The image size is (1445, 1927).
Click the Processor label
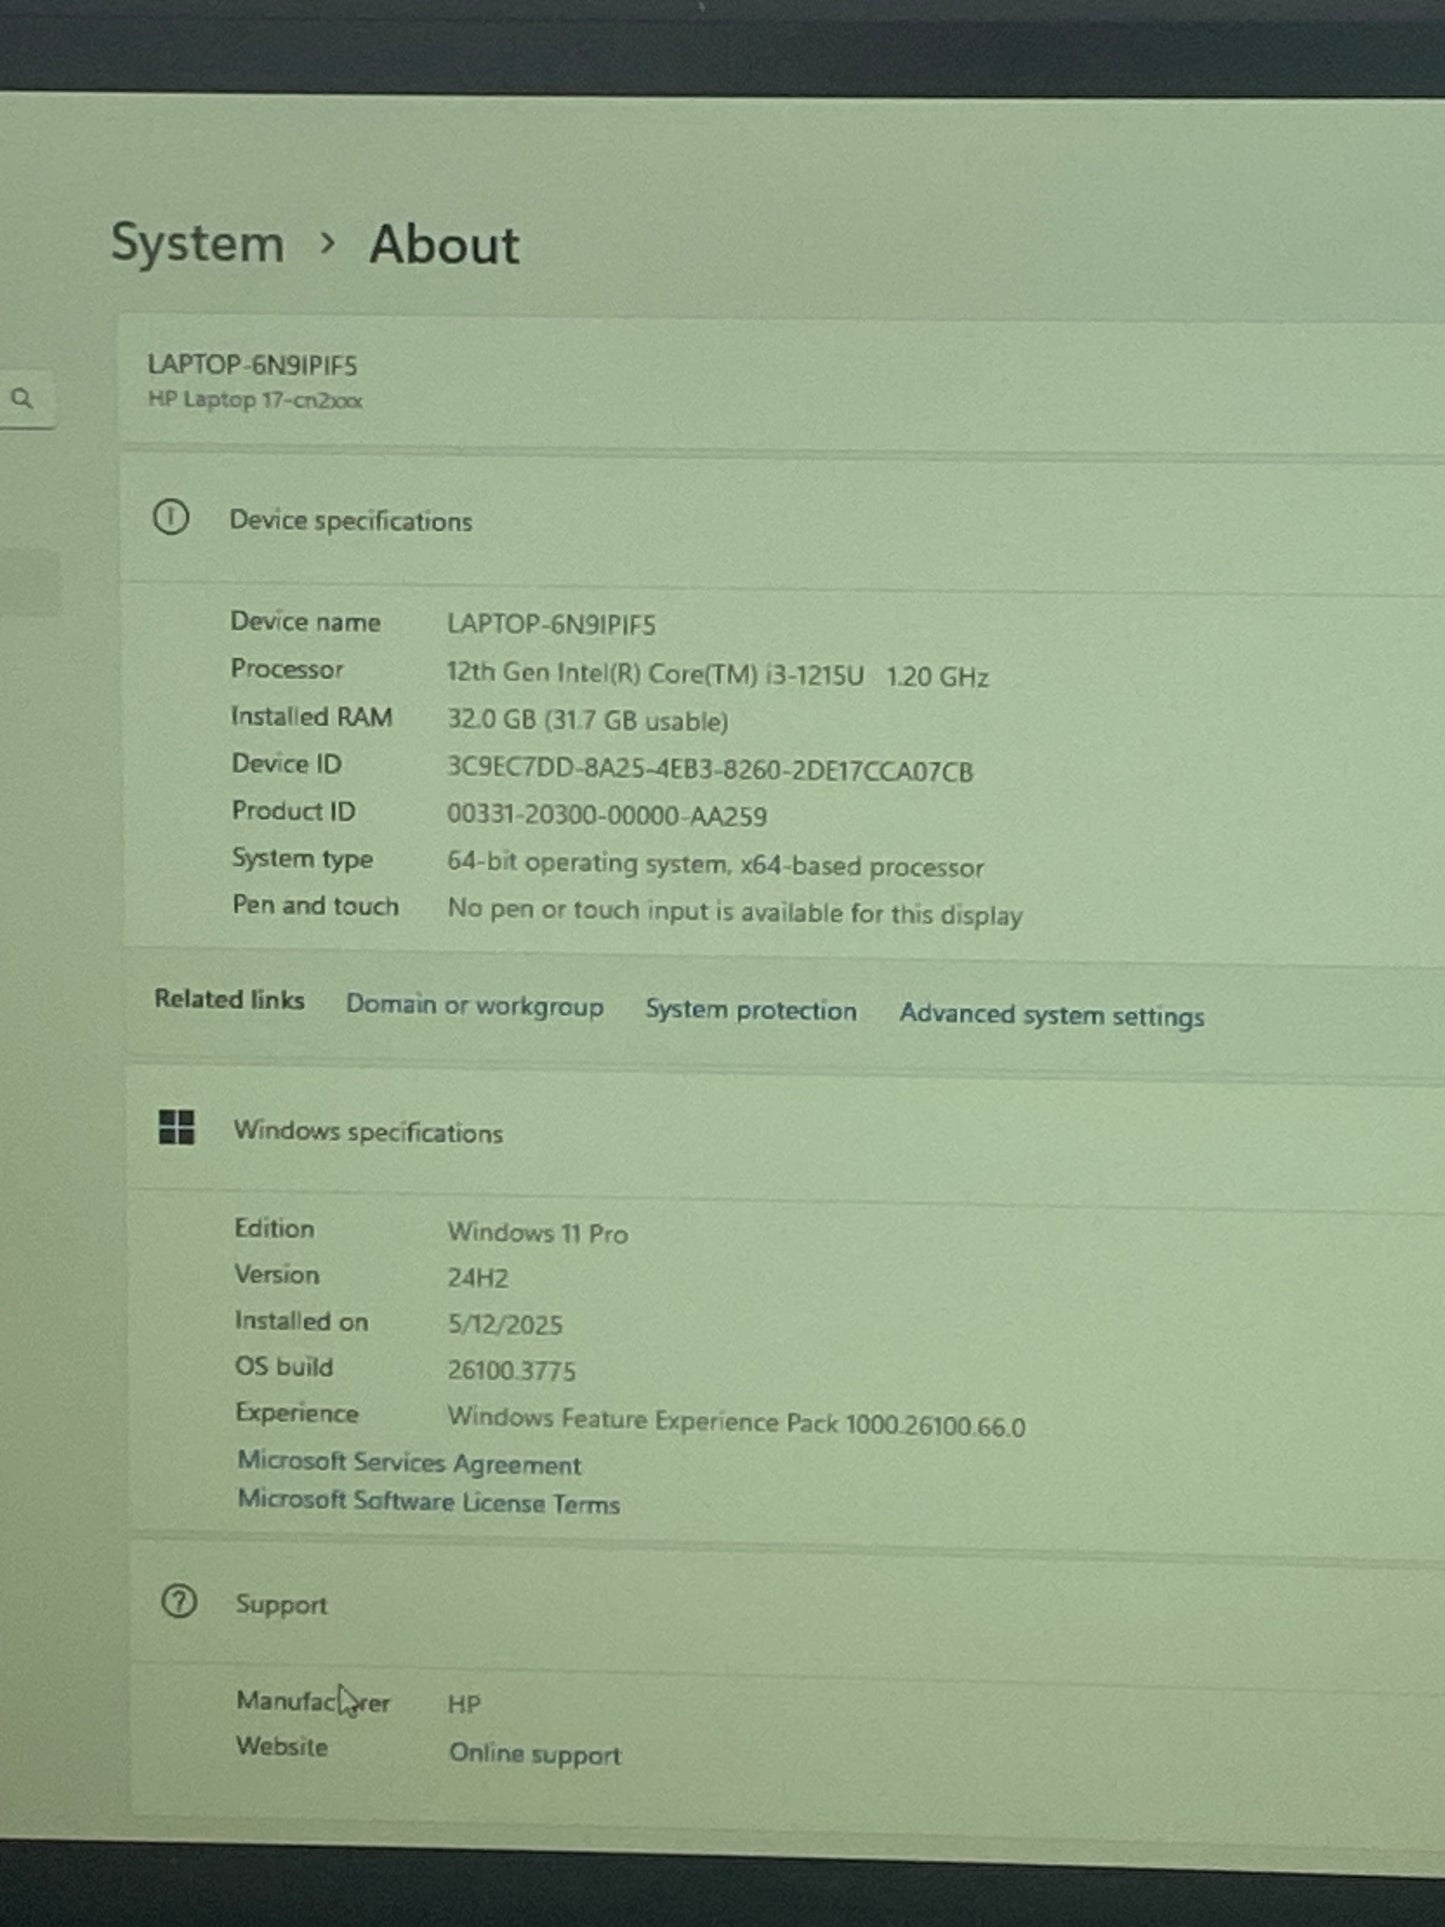point(287,669)
